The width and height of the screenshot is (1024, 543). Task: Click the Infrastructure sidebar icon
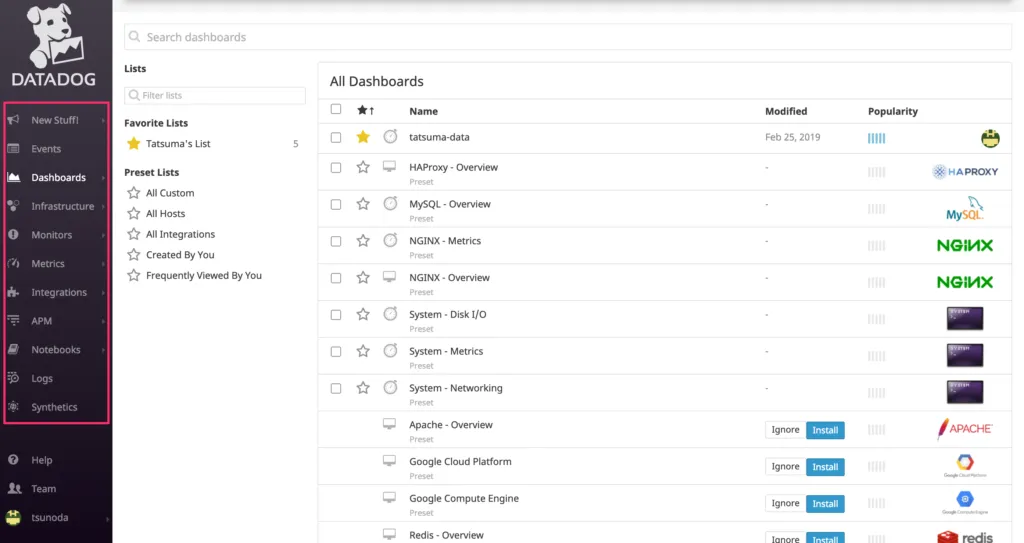(13, 206)
